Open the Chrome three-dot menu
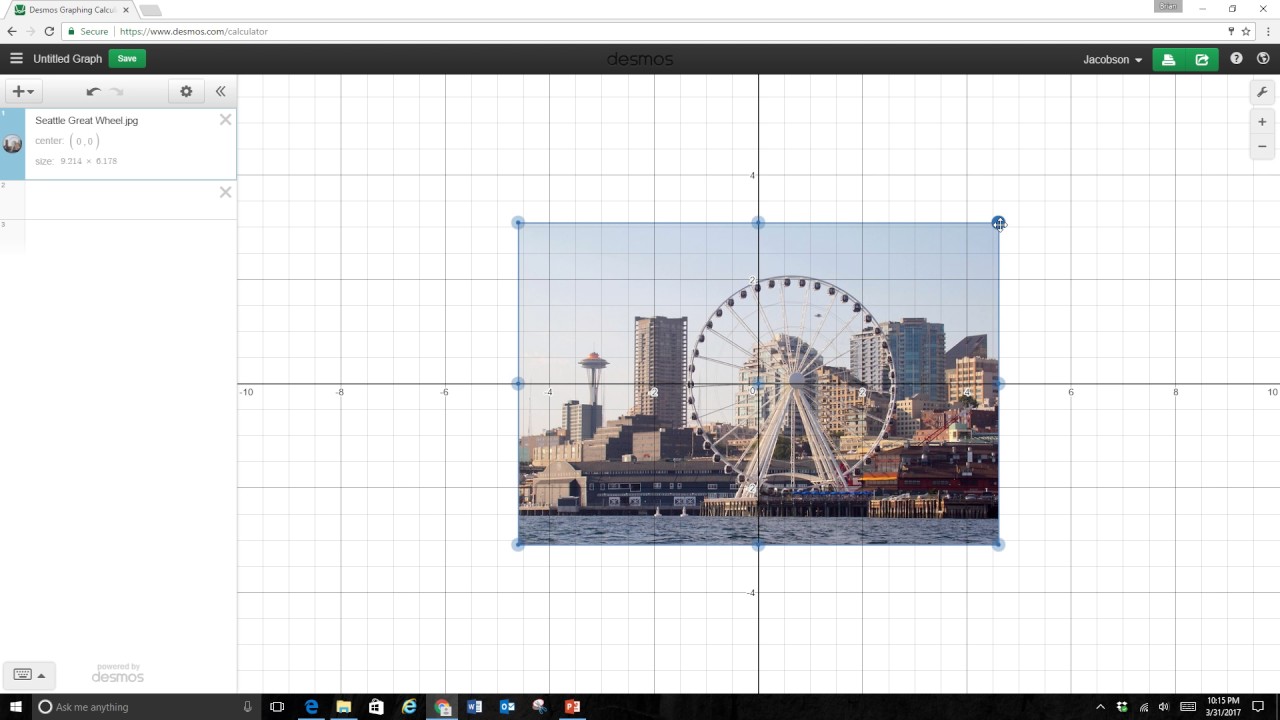This screenshot has height=720, width=1280. coord(1269,31)
